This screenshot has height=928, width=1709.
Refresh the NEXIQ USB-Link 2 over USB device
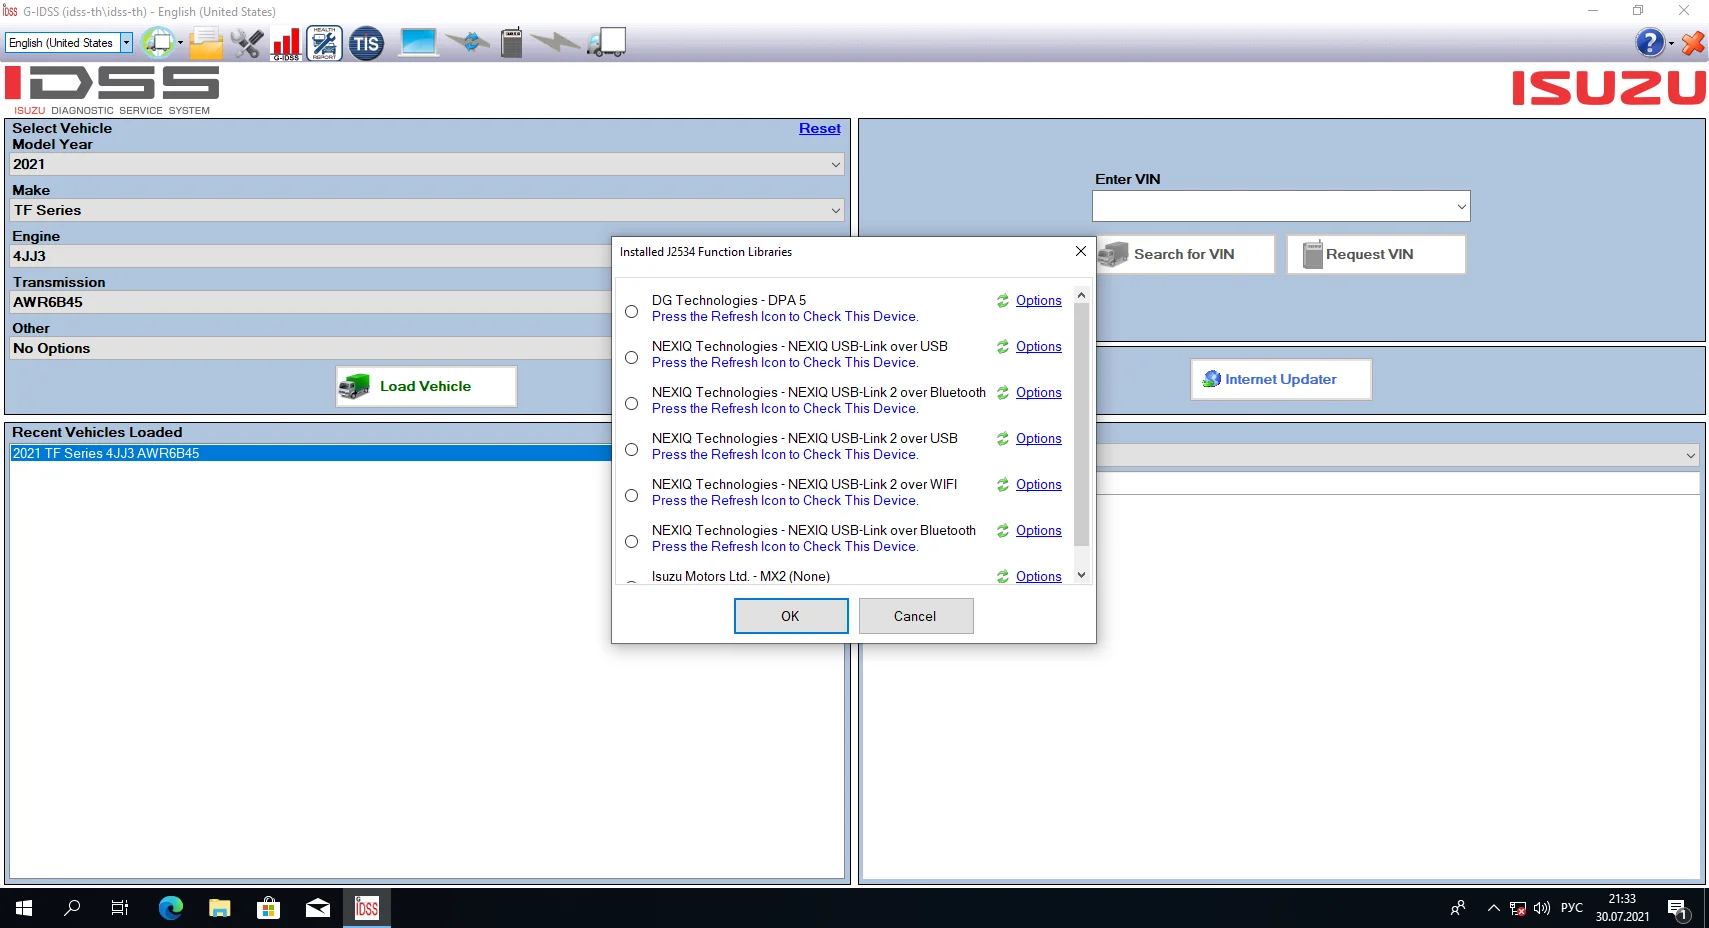coord(1003,439)
